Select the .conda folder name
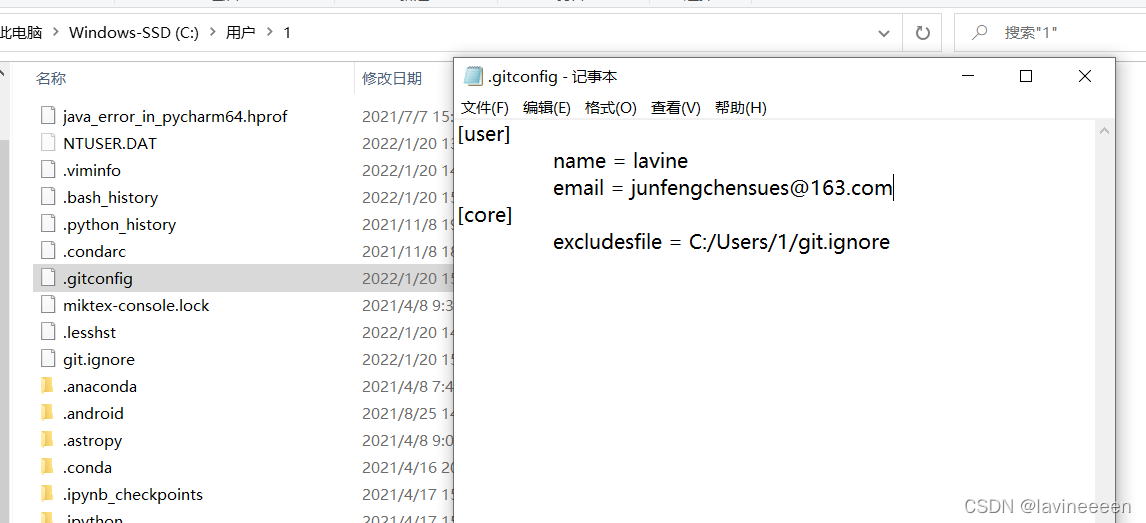 point(87,467)
